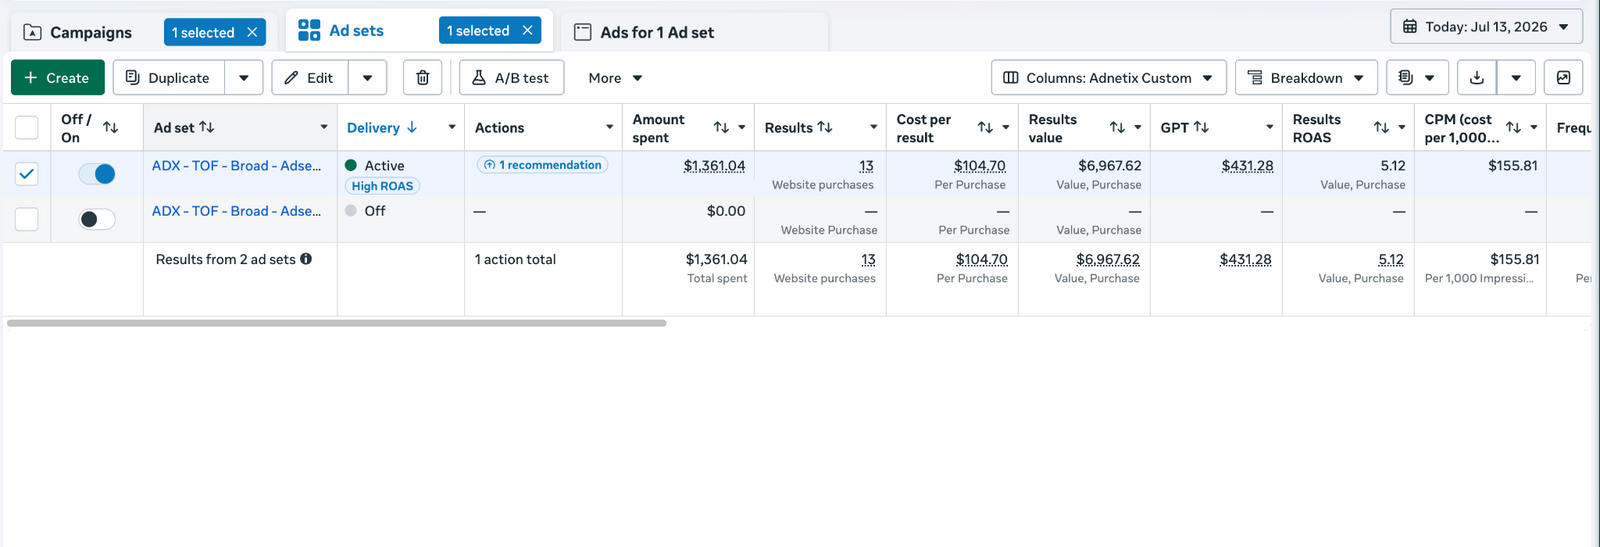Sort by Results column arrows
Screen dimensions: 1600x547
pyautogui.click(x=825, y=127)
